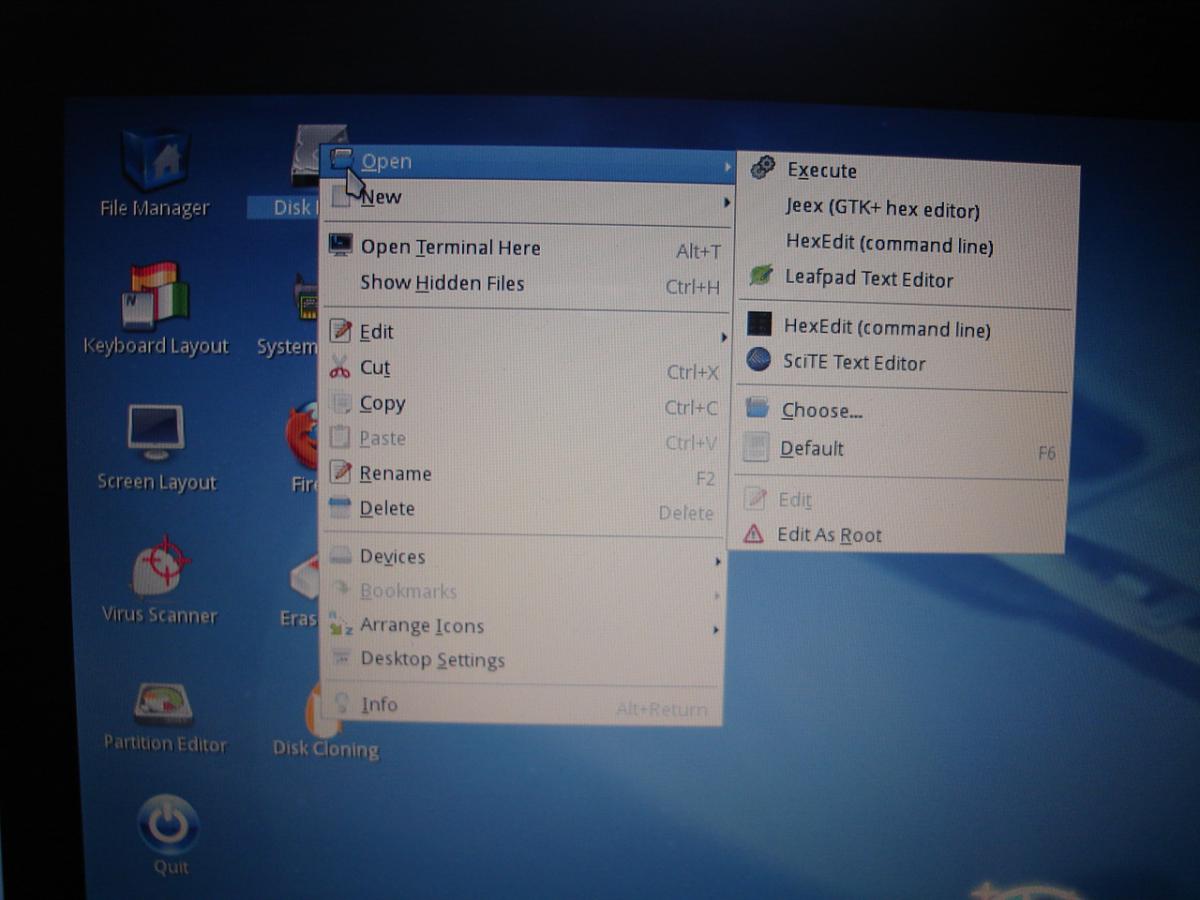Select Rename in the context menu
Screen dimensions: 1200x900
tap(522, 474)
